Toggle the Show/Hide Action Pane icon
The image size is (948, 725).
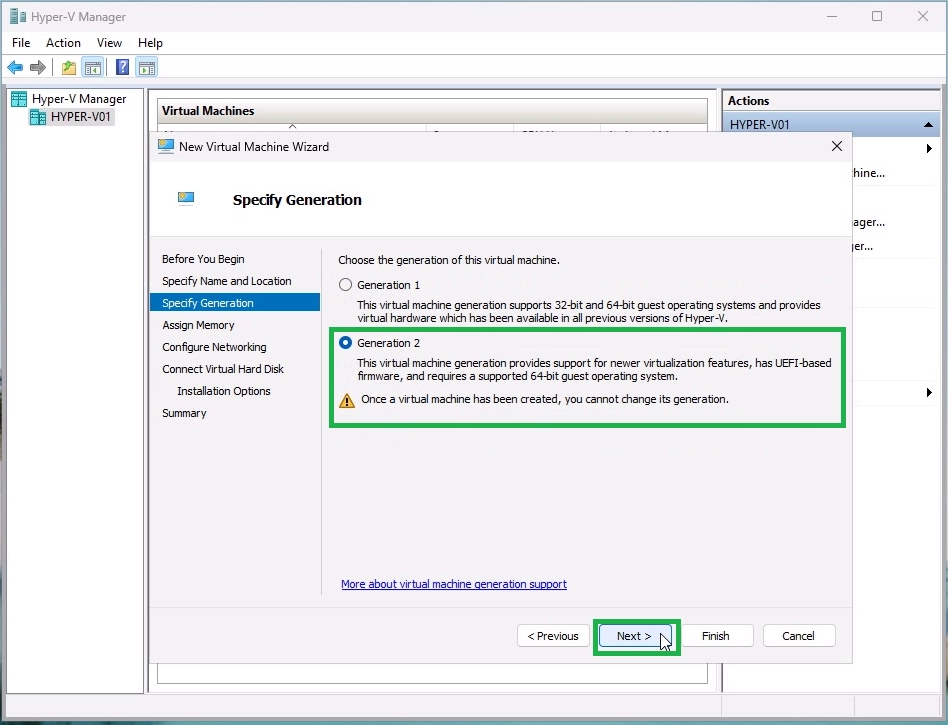[147, 68]
